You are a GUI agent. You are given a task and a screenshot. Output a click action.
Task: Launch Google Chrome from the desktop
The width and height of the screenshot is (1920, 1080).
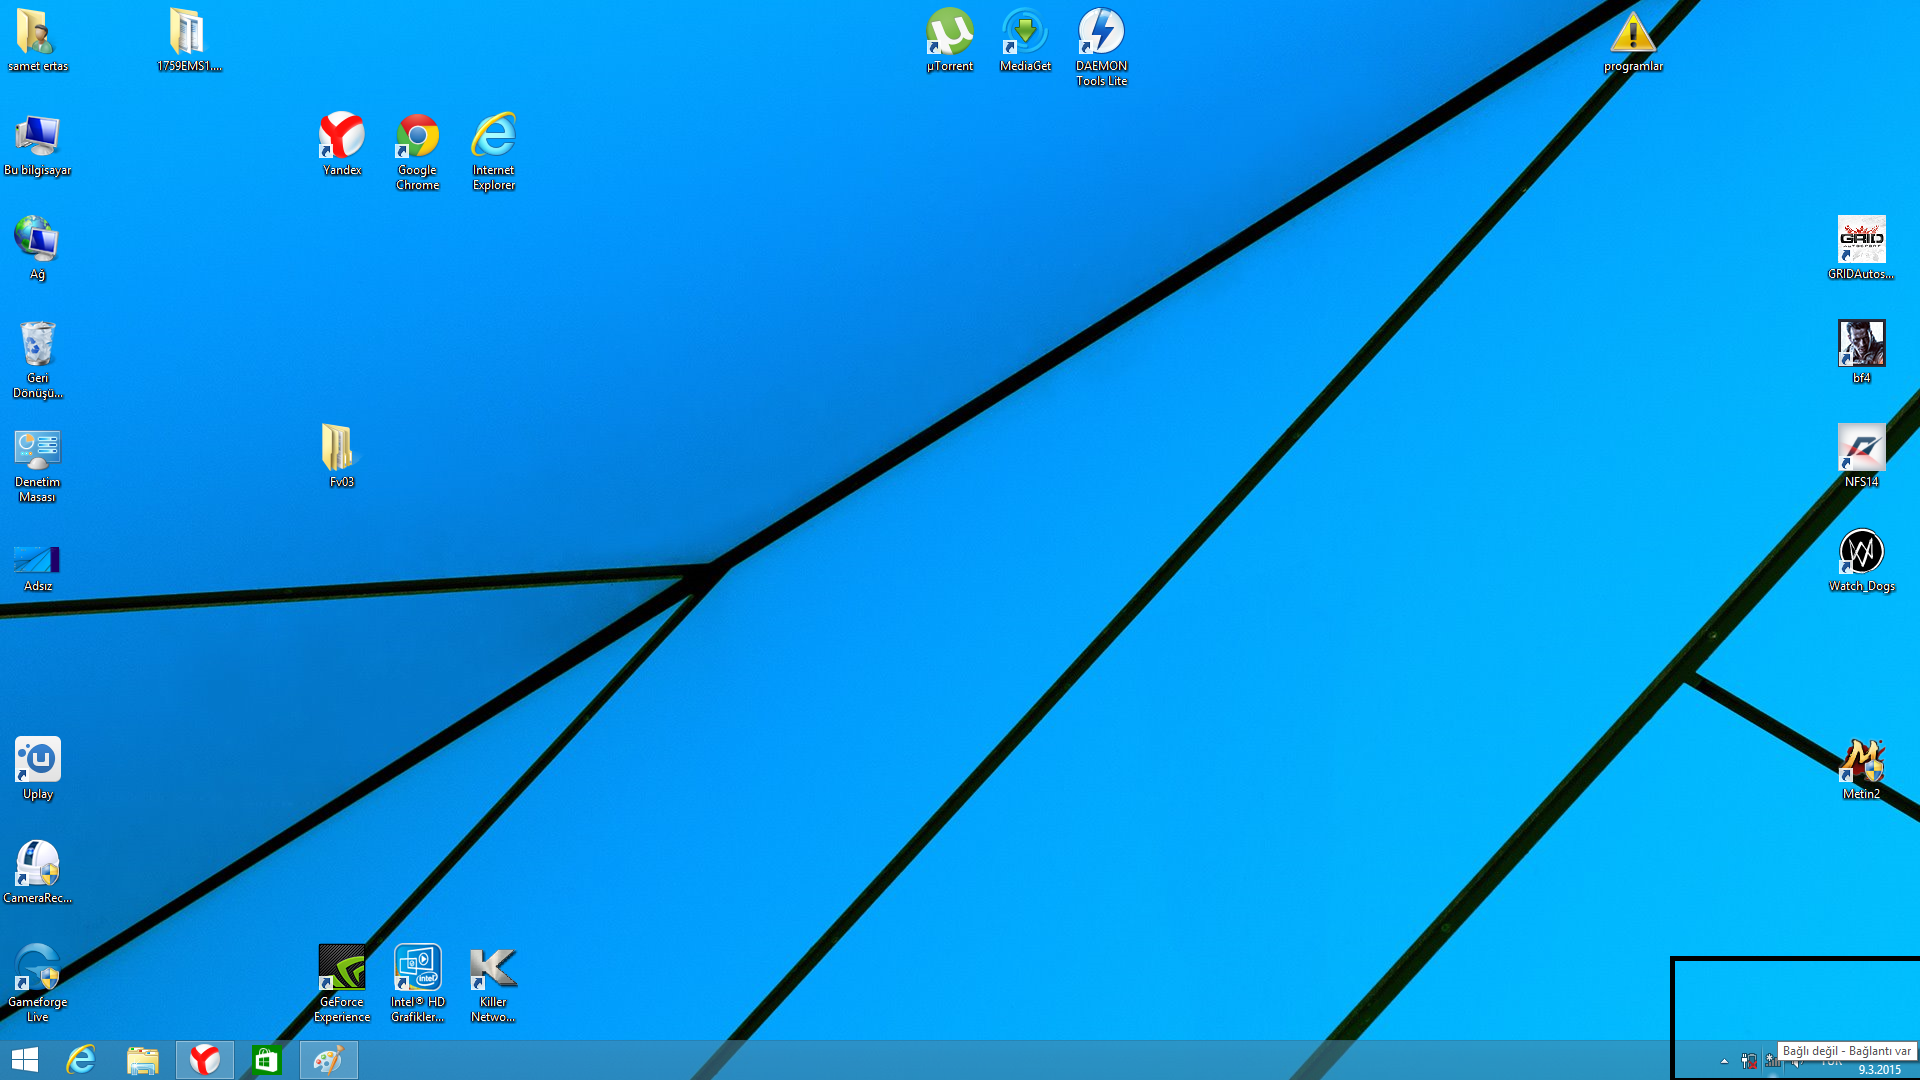(x=417, y=151)
